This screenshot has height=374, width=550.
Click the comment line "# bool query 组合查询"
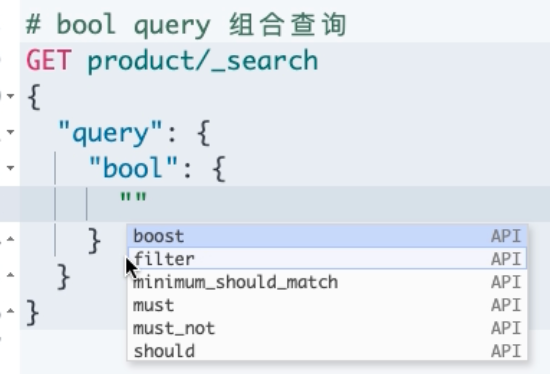186,25
